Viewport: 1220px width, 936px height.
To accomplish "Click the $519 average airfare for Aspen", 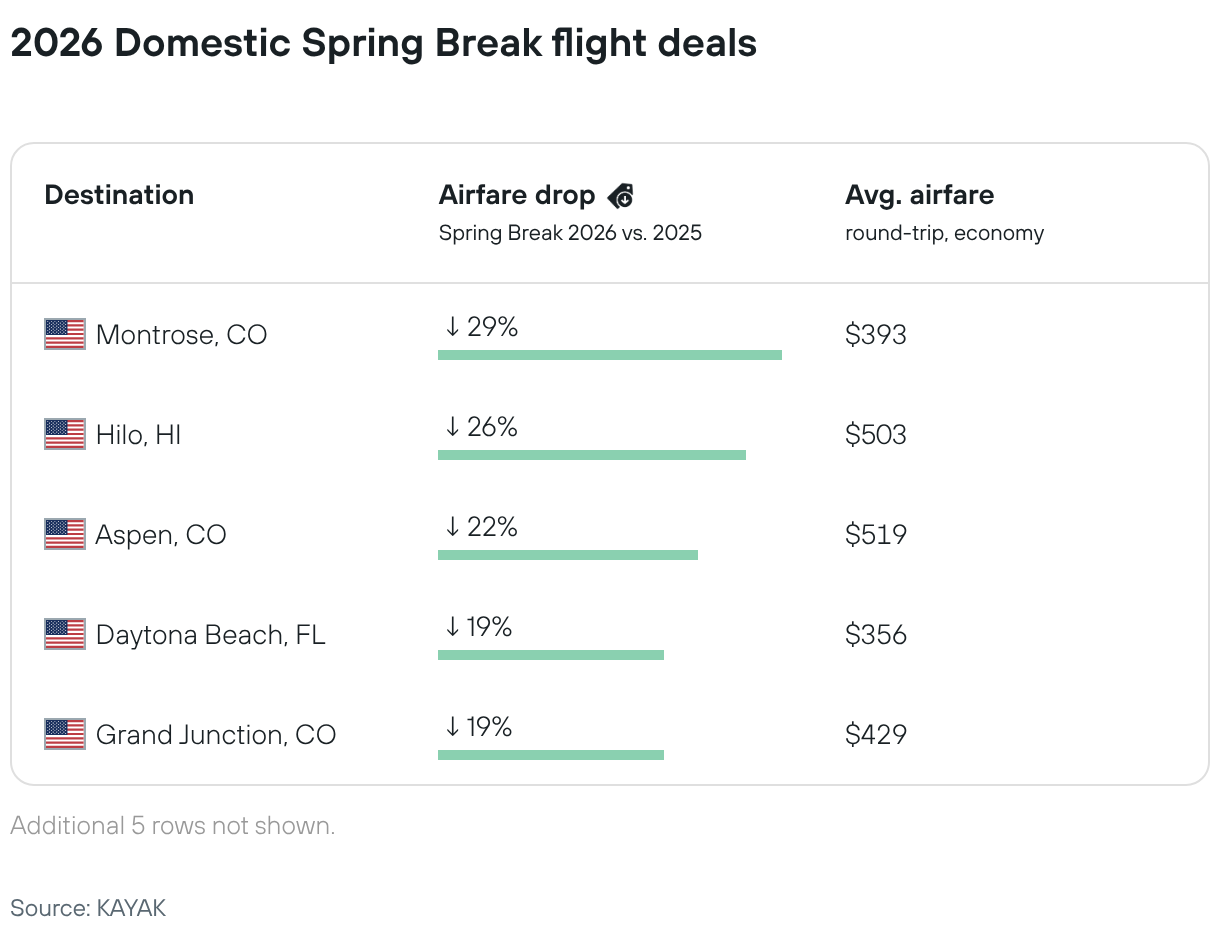I will pos(875,534).
